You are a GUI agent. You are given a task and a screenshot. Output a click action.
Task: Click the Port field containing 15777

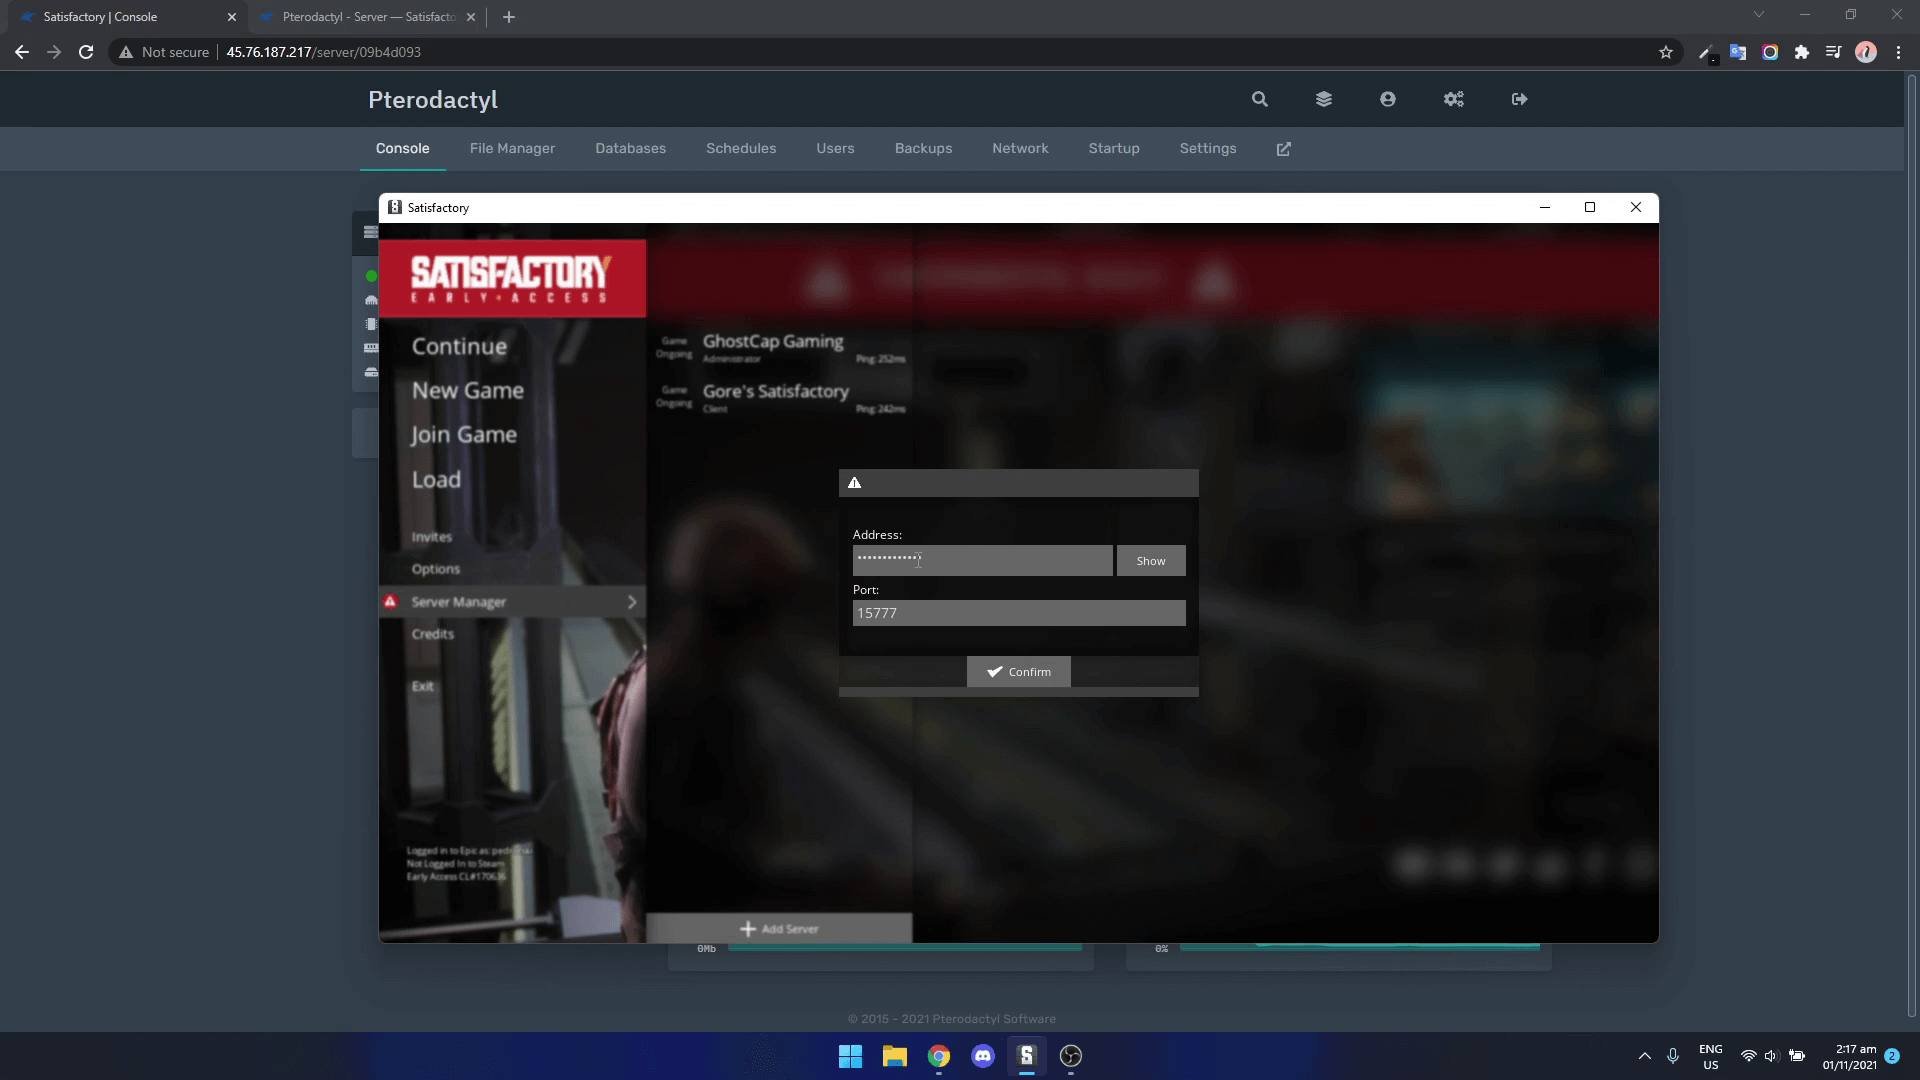click(1019, 613)
